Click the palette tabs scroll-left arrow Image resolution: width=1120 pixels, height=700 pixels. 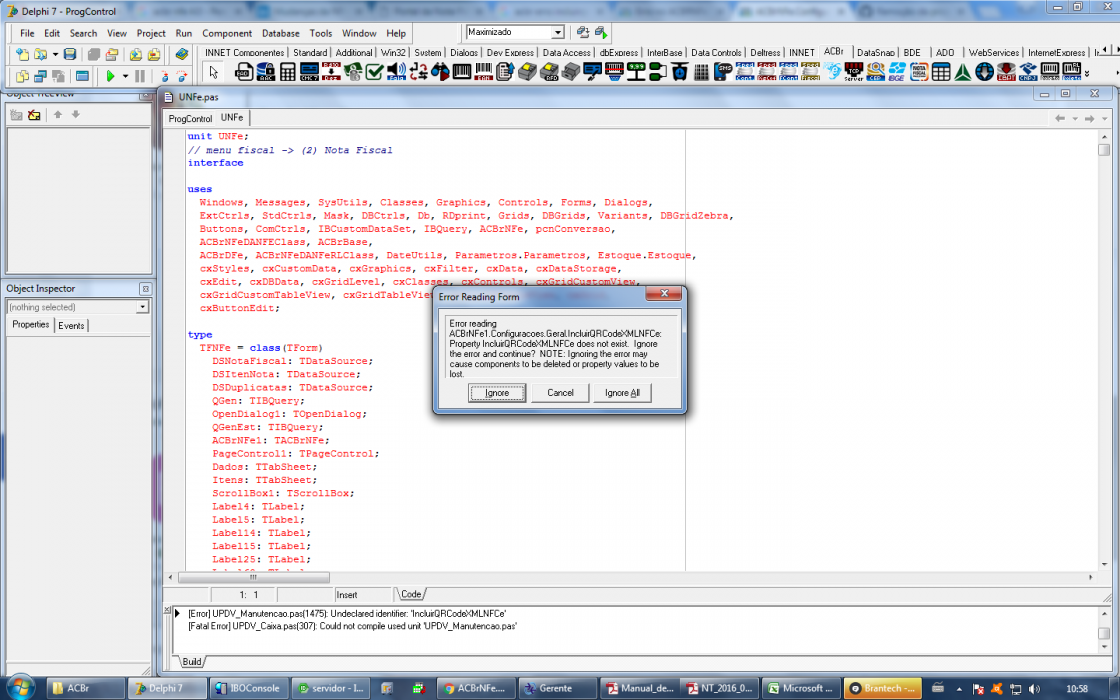(1106, 49)
